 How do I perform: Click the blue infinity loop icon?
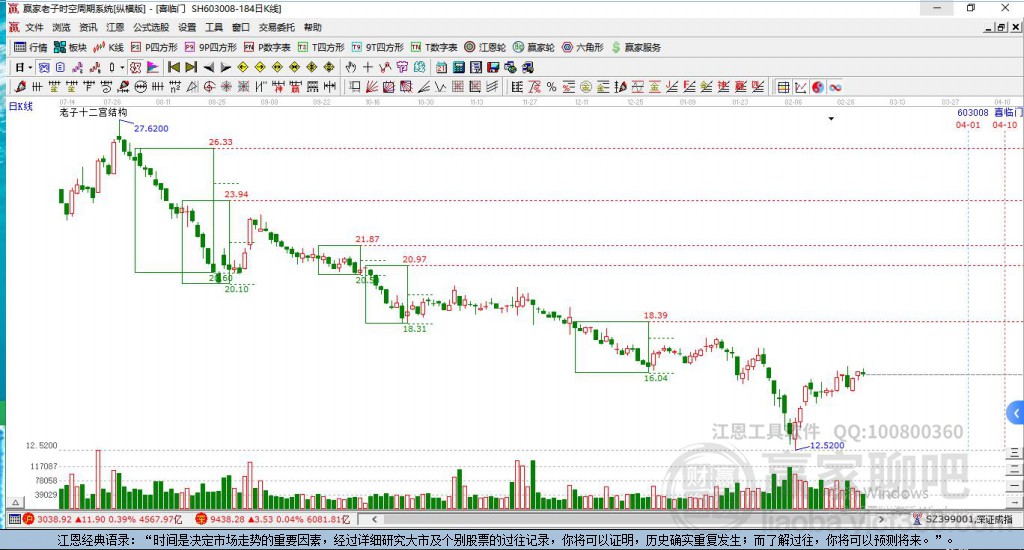835,87
